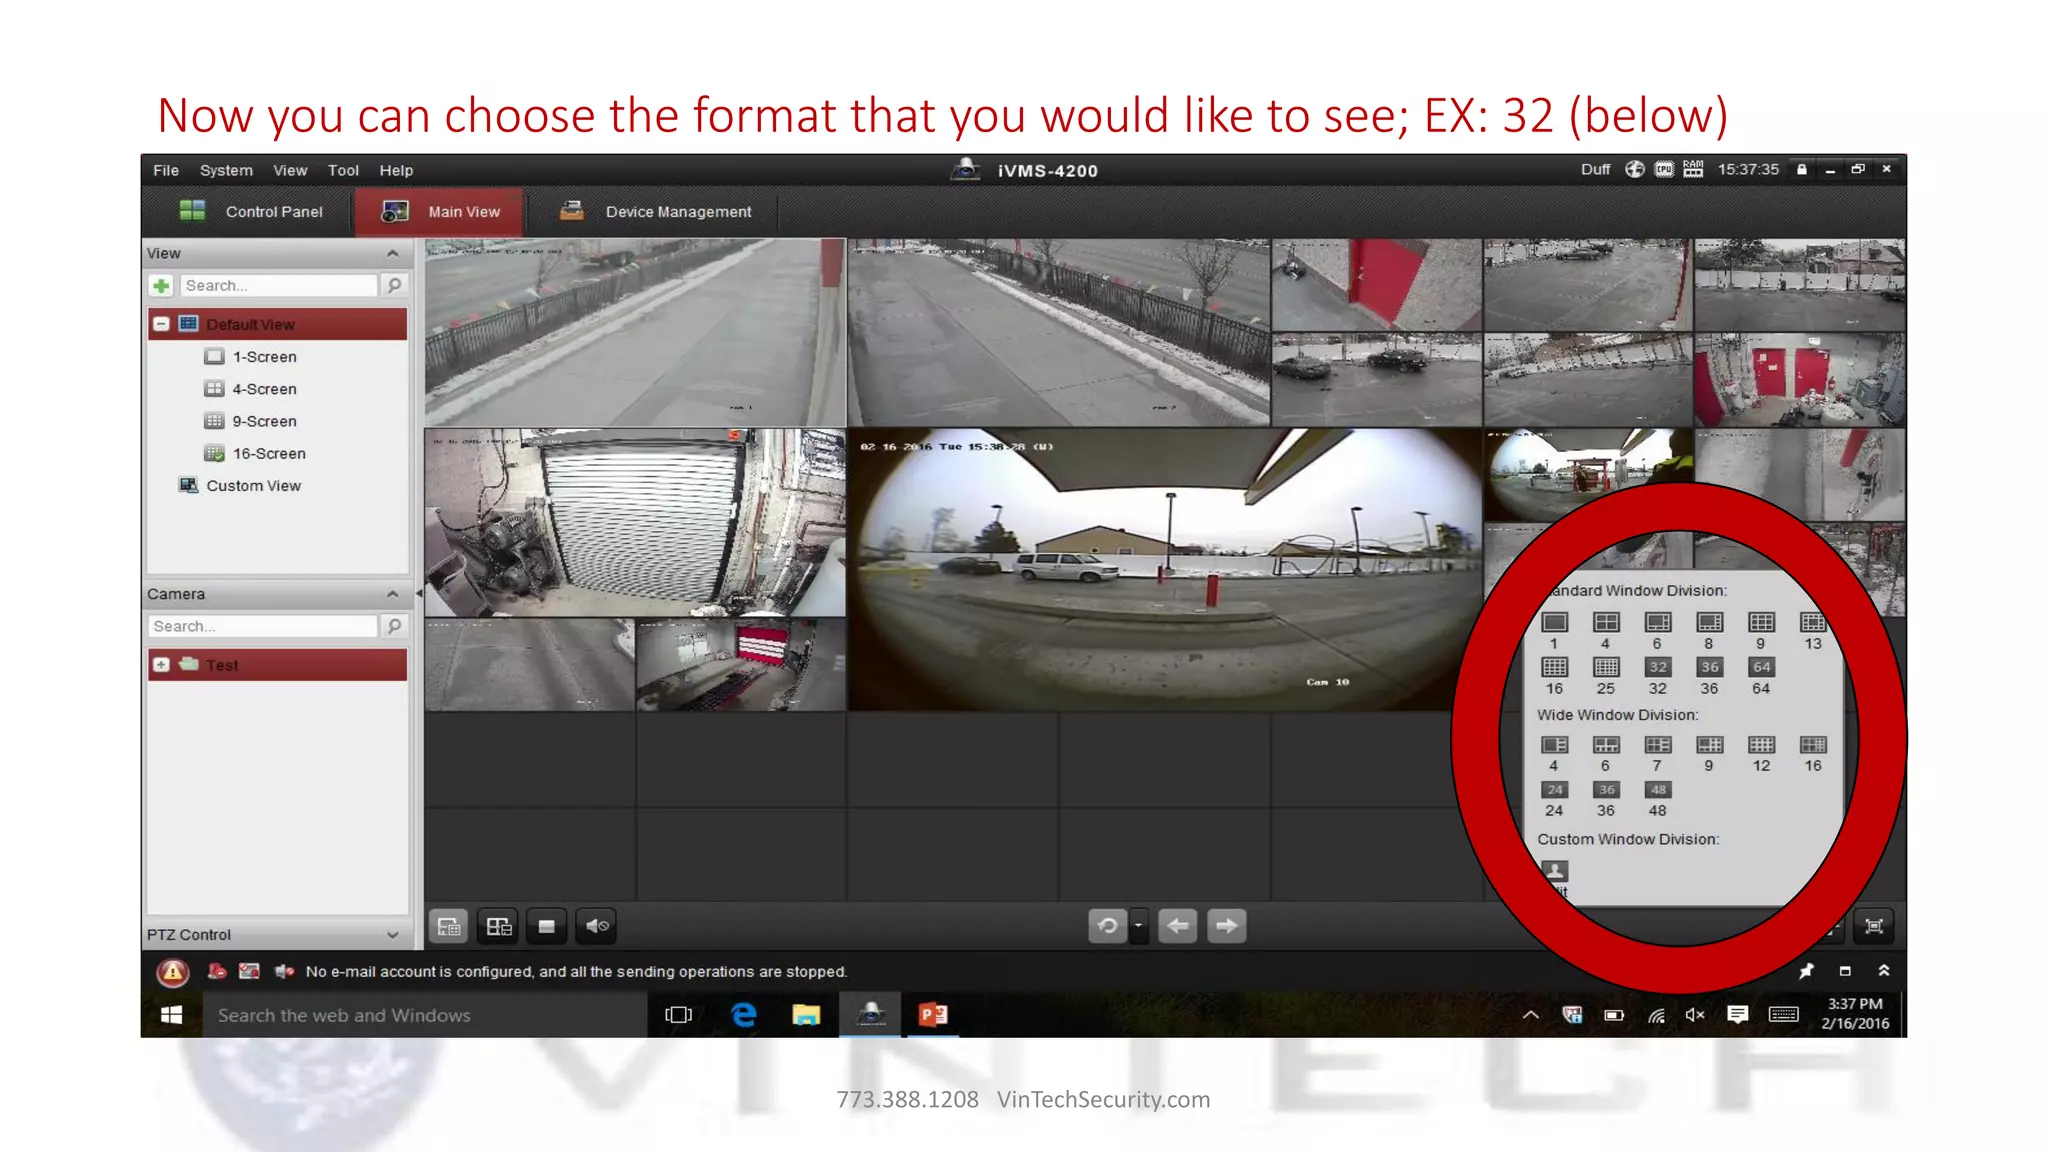2048x1152 pixels.
Task: Choose the standard 36-window division
Action: pos(1710,667)
